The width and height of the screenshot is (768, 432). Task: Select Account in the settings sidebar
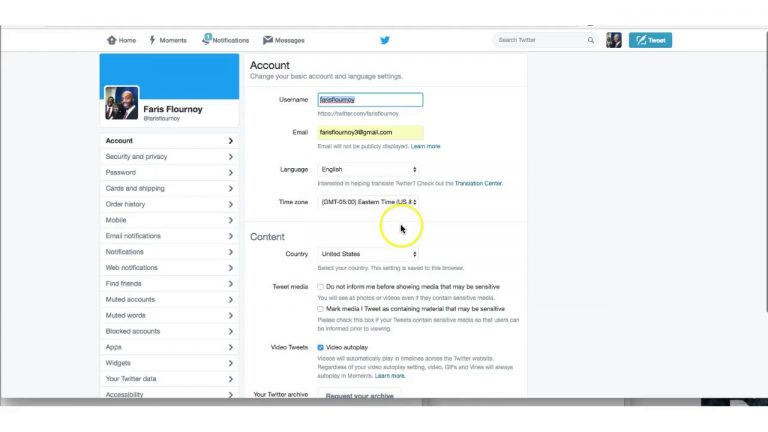tap(169, 141)
